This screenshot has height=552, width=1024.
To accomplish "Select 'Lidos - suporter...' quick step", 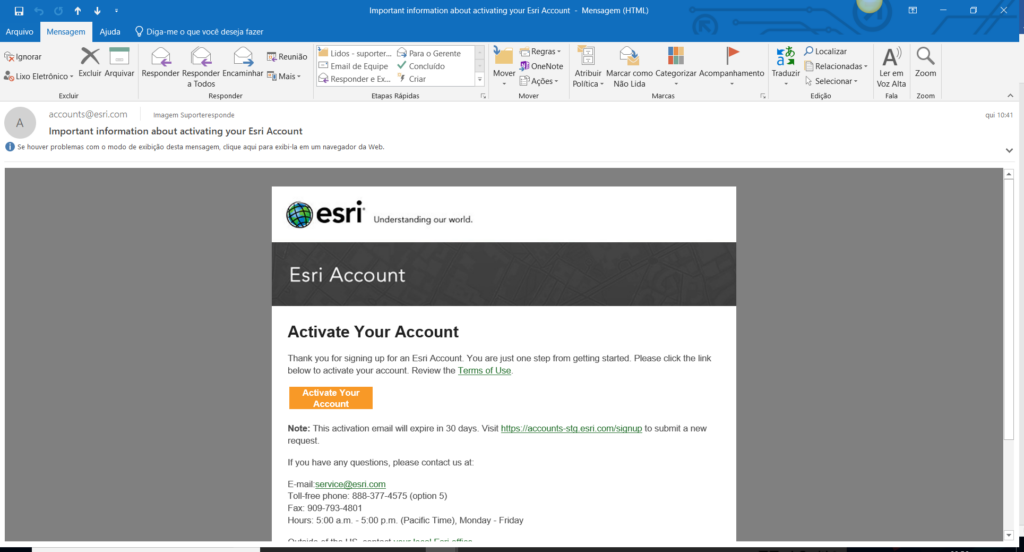I will click(355, 53).
